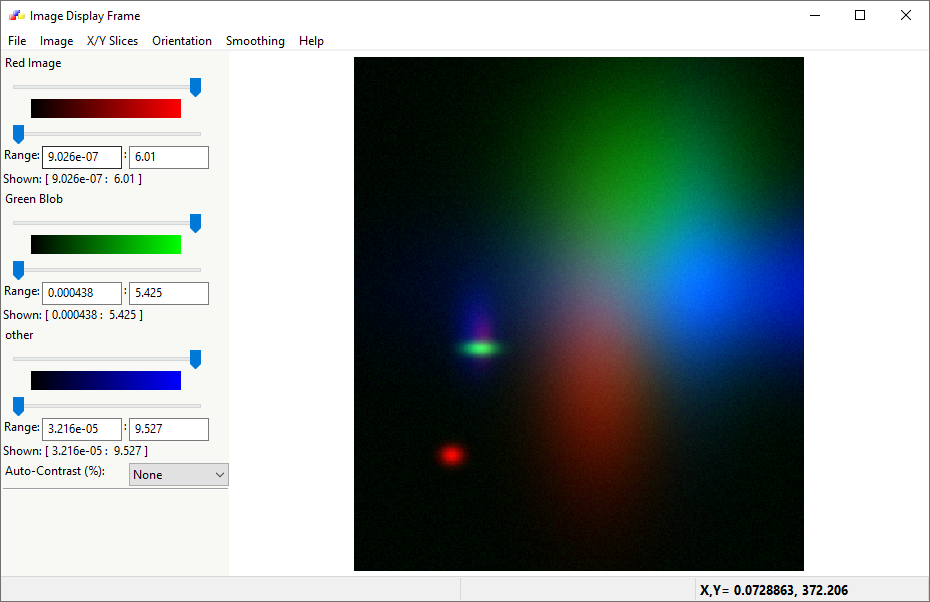Click the blue colormap gradient bar
This screenshot has height=602, width=930.
click(106, 381)
